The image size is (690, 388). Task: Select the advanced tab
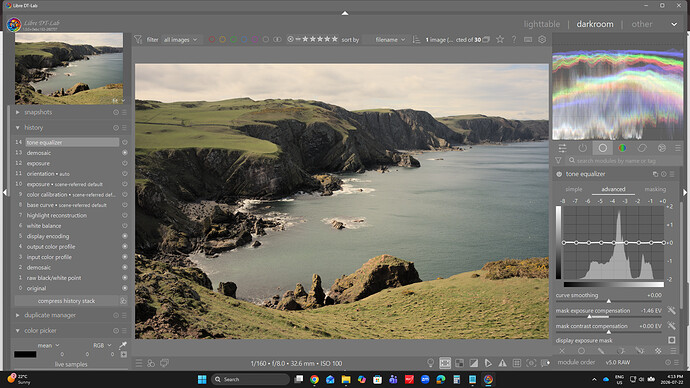pyautogui.click(x=613, y=189)
